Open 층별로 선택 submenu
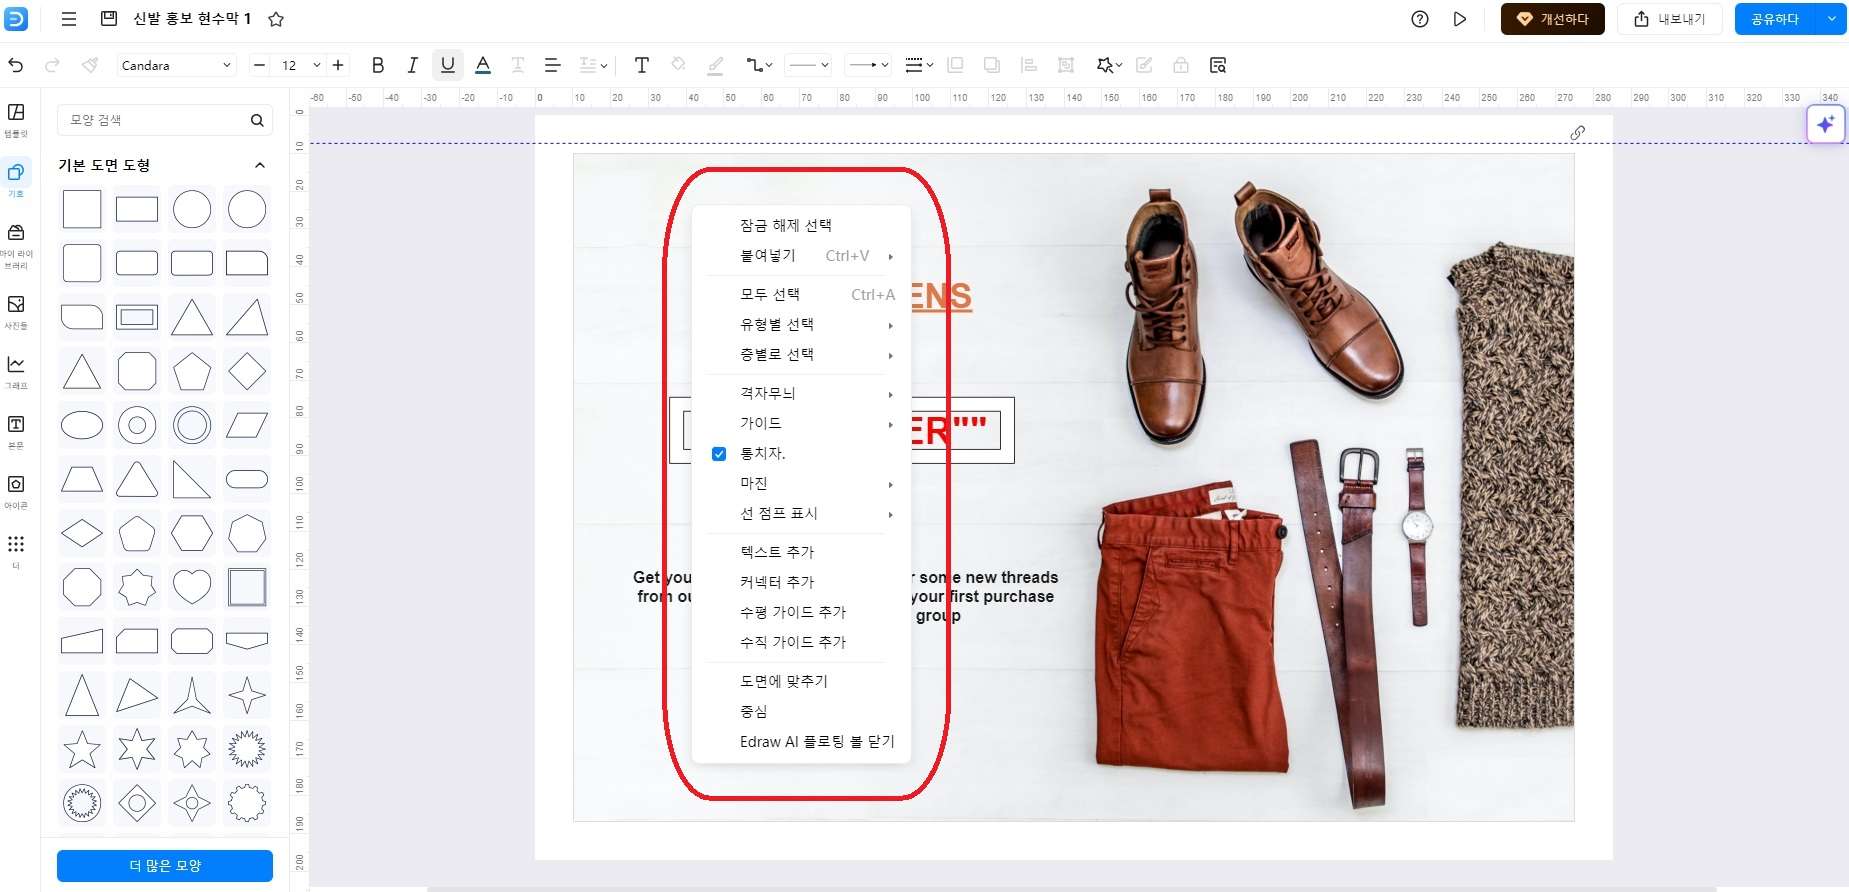Image resolution: width=1849 pixels, height=892 pixels. click(801, 355)
